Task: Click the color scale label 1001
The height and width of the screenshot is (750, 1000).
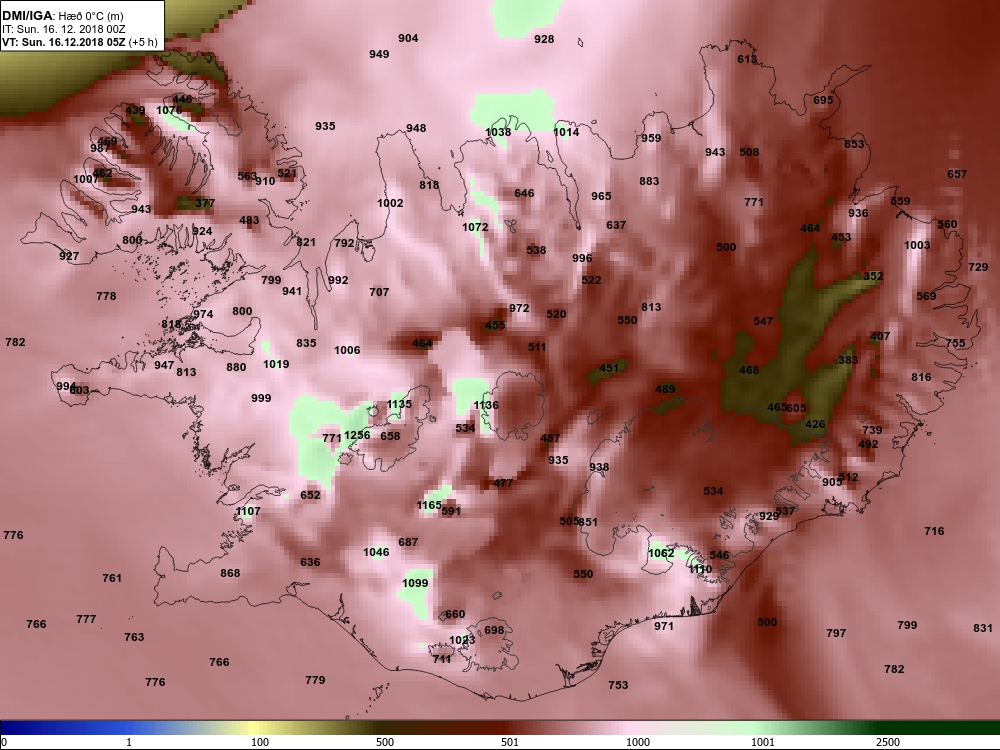Action: pyautogui.click(x=763, y=742)
